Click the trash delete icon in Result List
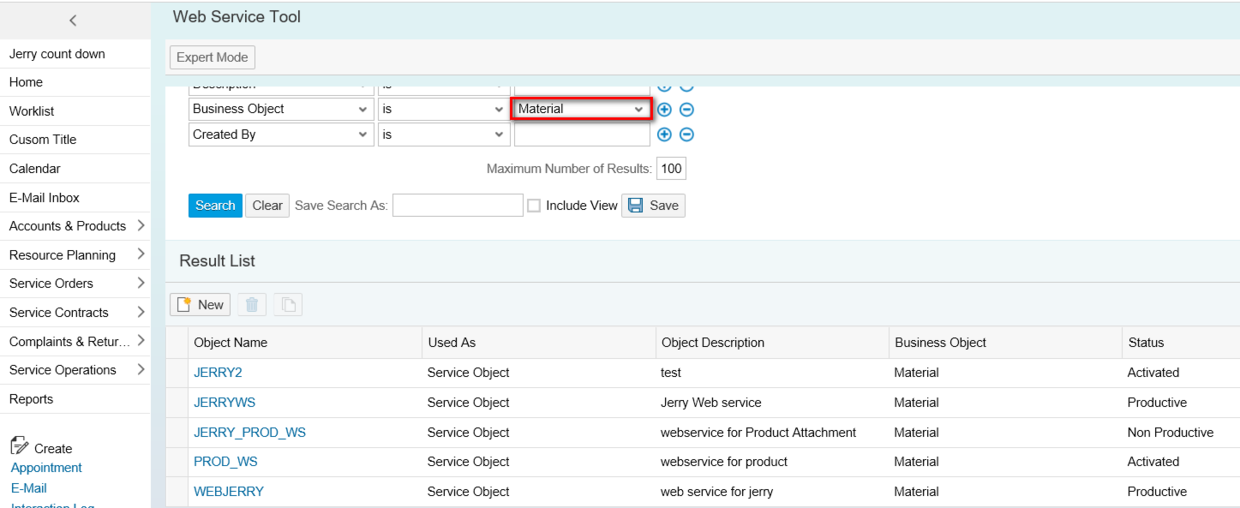Image resolution: width=1240 pixels, height=508 pixels. click(x=252, y=305)
